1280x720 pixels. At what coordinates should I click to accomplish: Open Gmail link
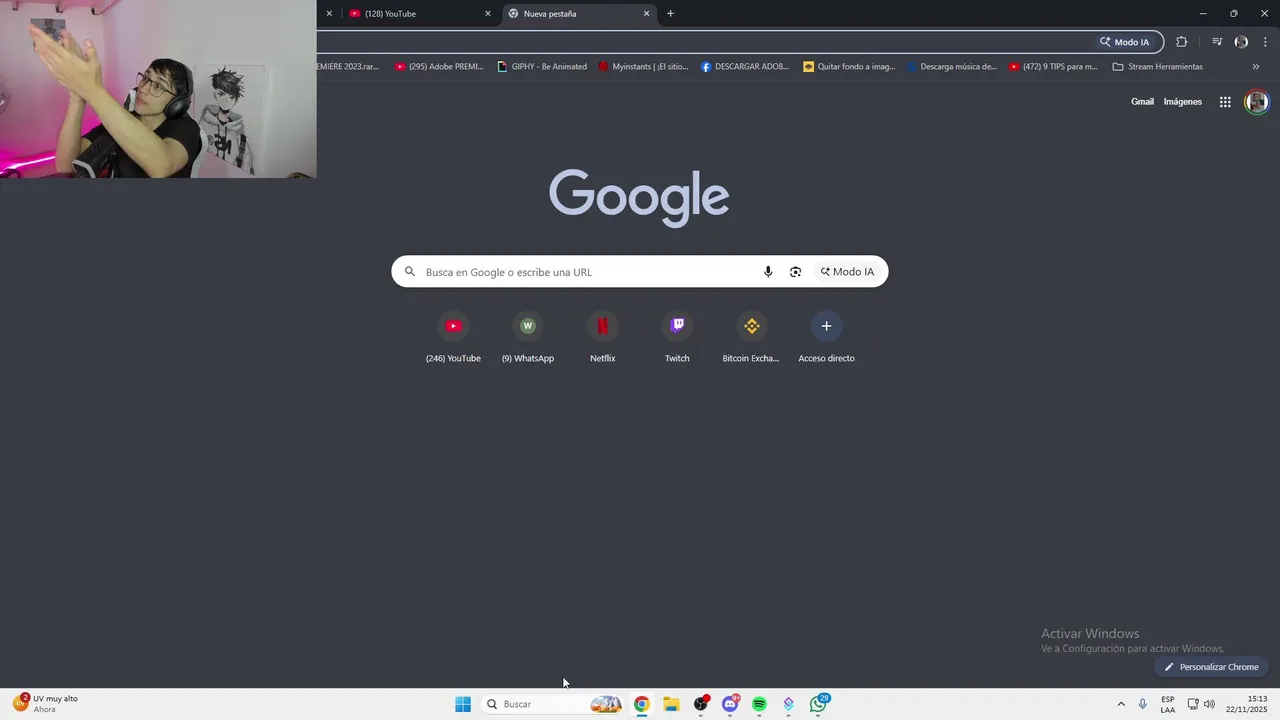tap(1142, 102)
